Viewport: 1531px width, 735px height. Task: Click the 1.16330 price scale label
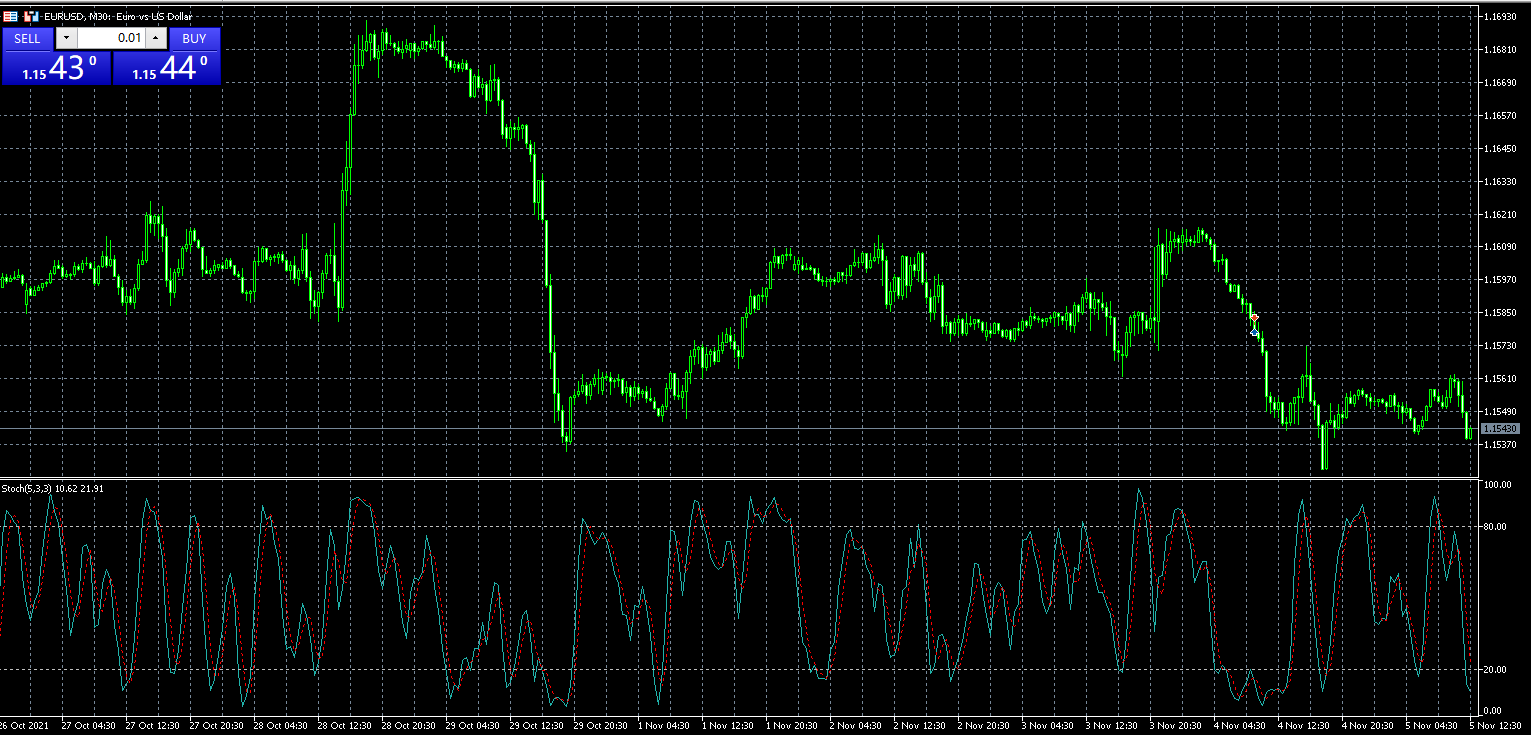1500,182
